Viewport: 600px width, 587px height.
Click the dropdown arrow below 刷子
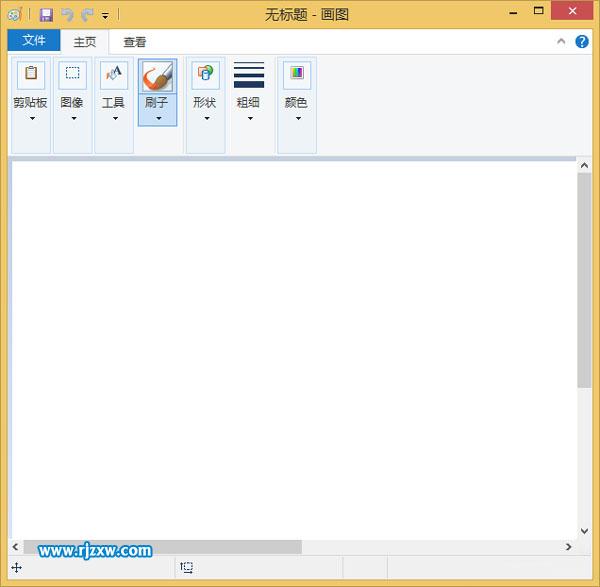tap(157, 118)
